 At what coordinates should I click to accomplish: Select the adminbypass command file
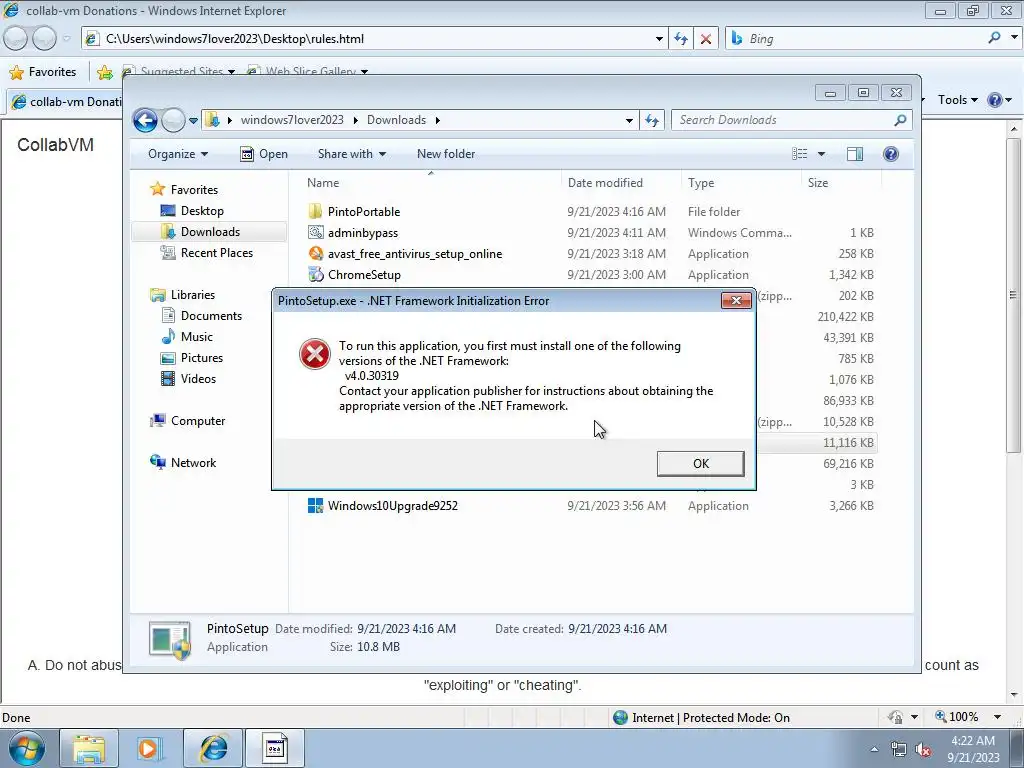coord(362,232)
